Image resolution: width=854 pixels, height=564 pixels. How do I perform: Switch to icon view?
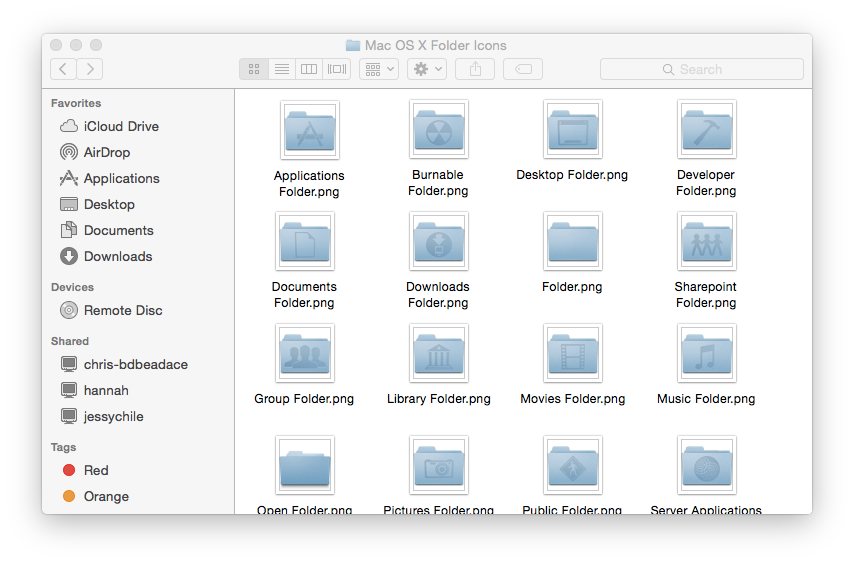tap(254, 69)
